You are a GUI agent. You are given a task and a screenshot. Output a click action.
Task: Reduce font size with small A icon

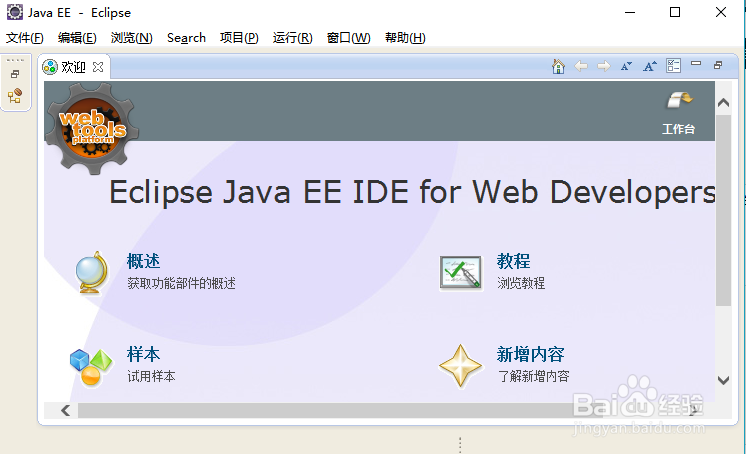(626, 66)
